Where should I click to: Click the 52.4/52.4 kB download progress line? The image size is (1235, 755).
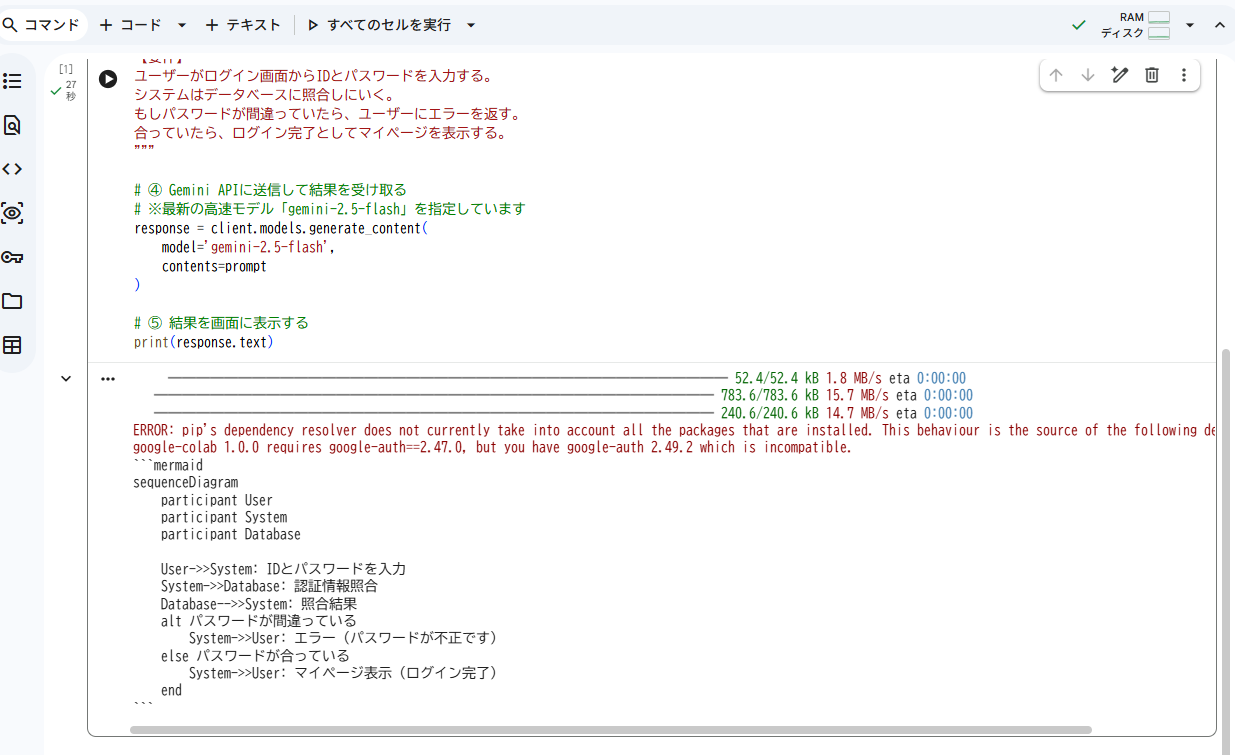[567, 378]
